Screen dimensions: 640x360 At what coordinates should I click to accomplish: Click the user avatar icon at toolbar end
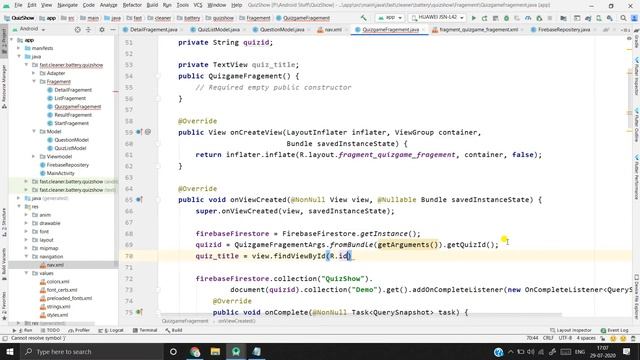(634, 18)
